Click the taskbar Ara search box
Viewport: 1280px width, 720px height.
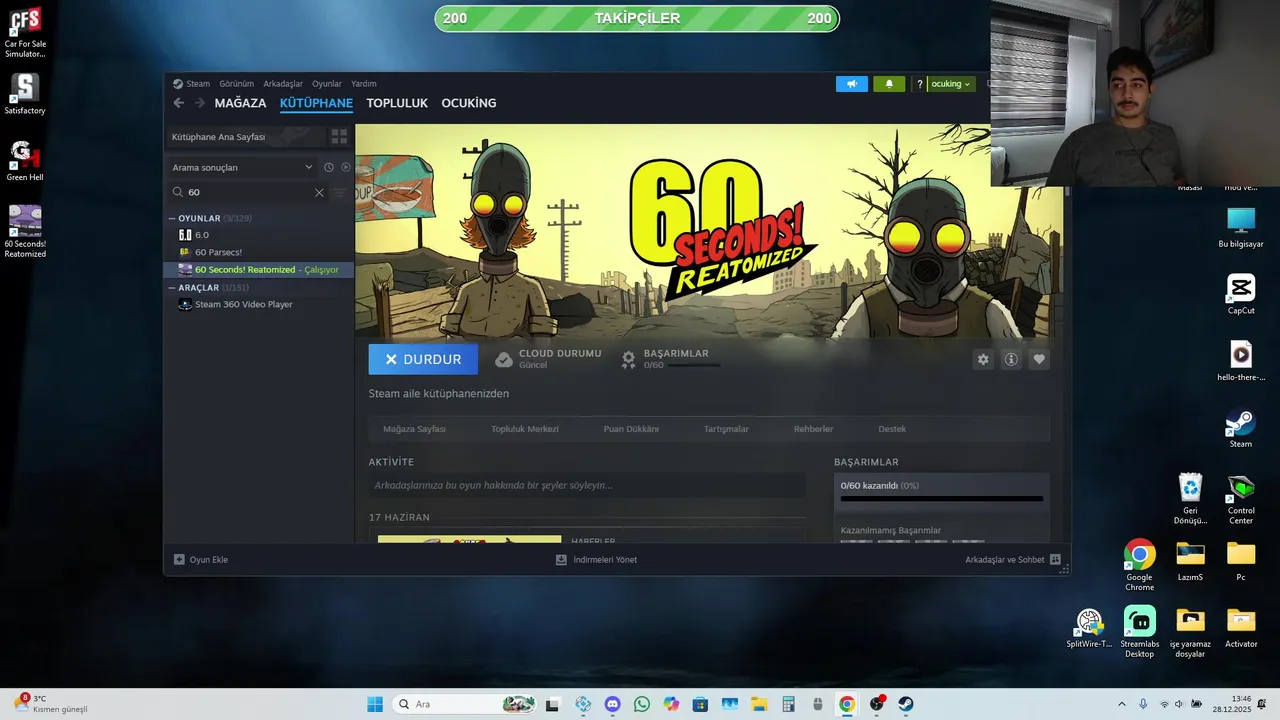[465, 704]
